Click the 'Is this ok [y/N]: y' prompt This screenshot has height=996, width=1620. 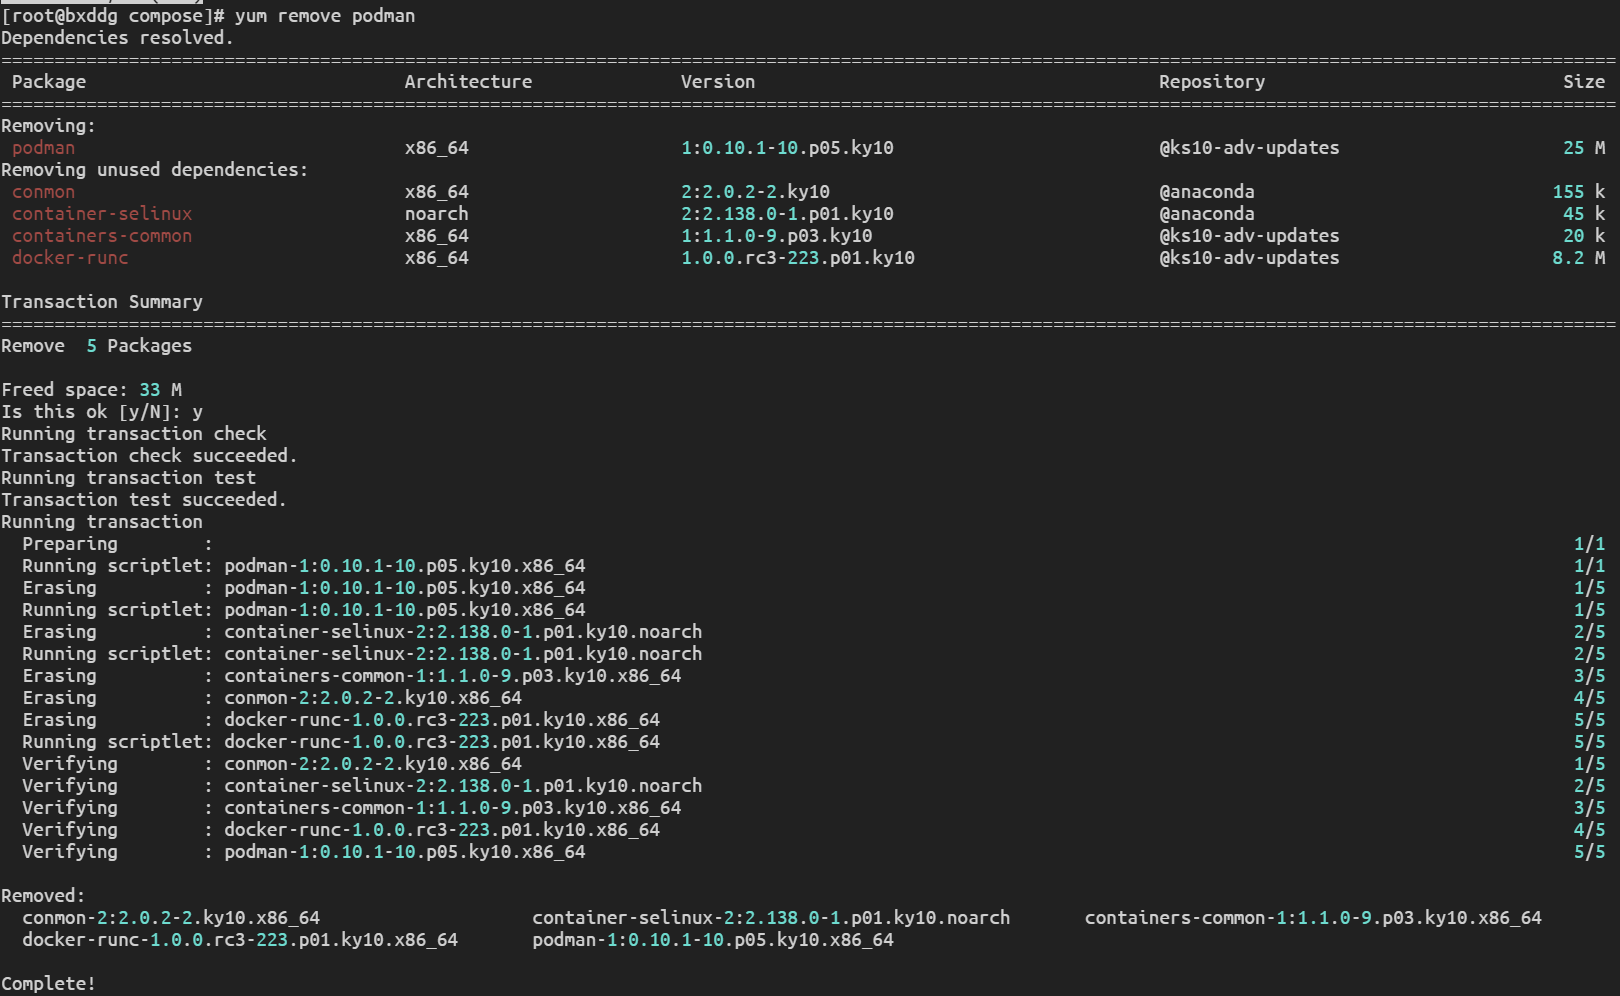(102, 412)
